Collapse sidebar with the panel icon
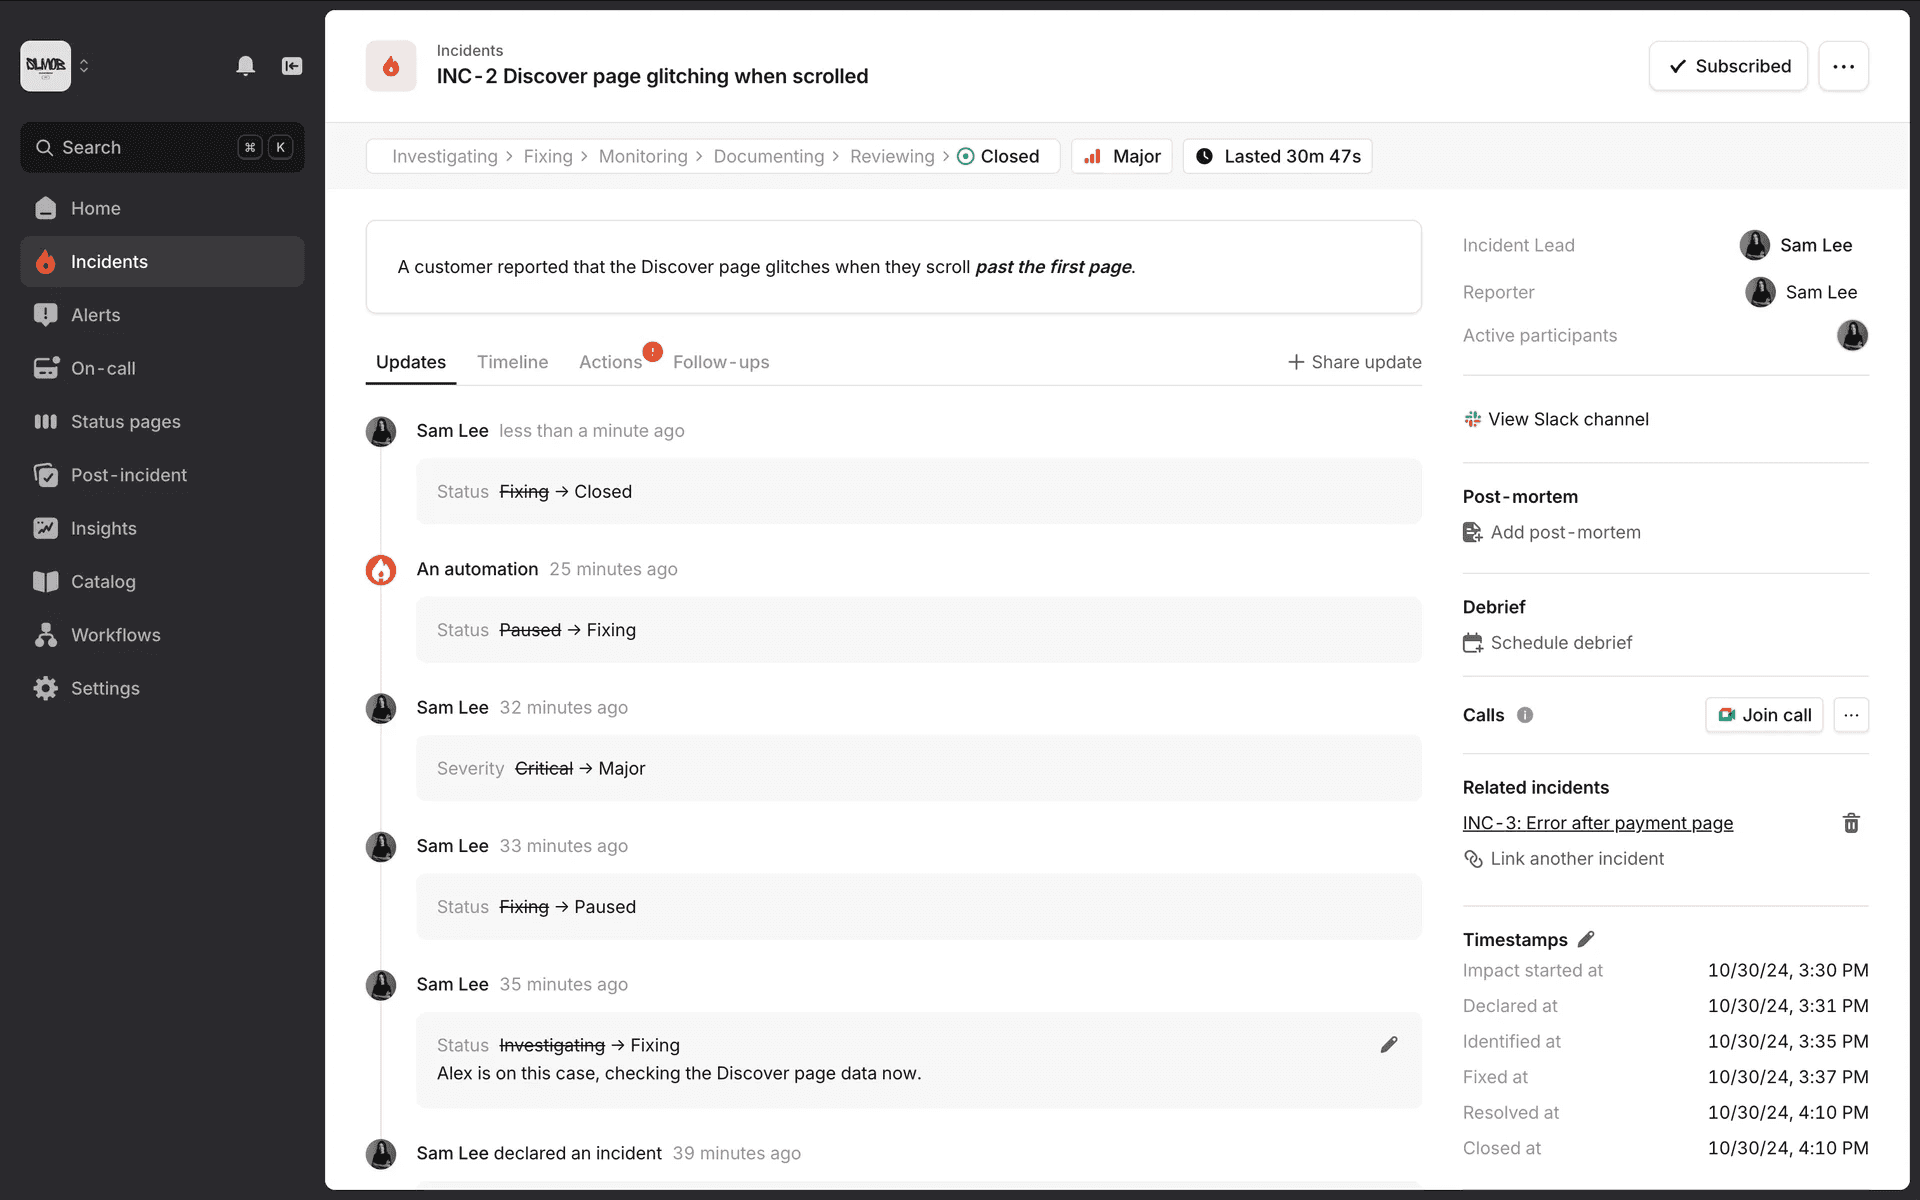Screen dimensions: 1920x1200 click(x=292, y=66)
